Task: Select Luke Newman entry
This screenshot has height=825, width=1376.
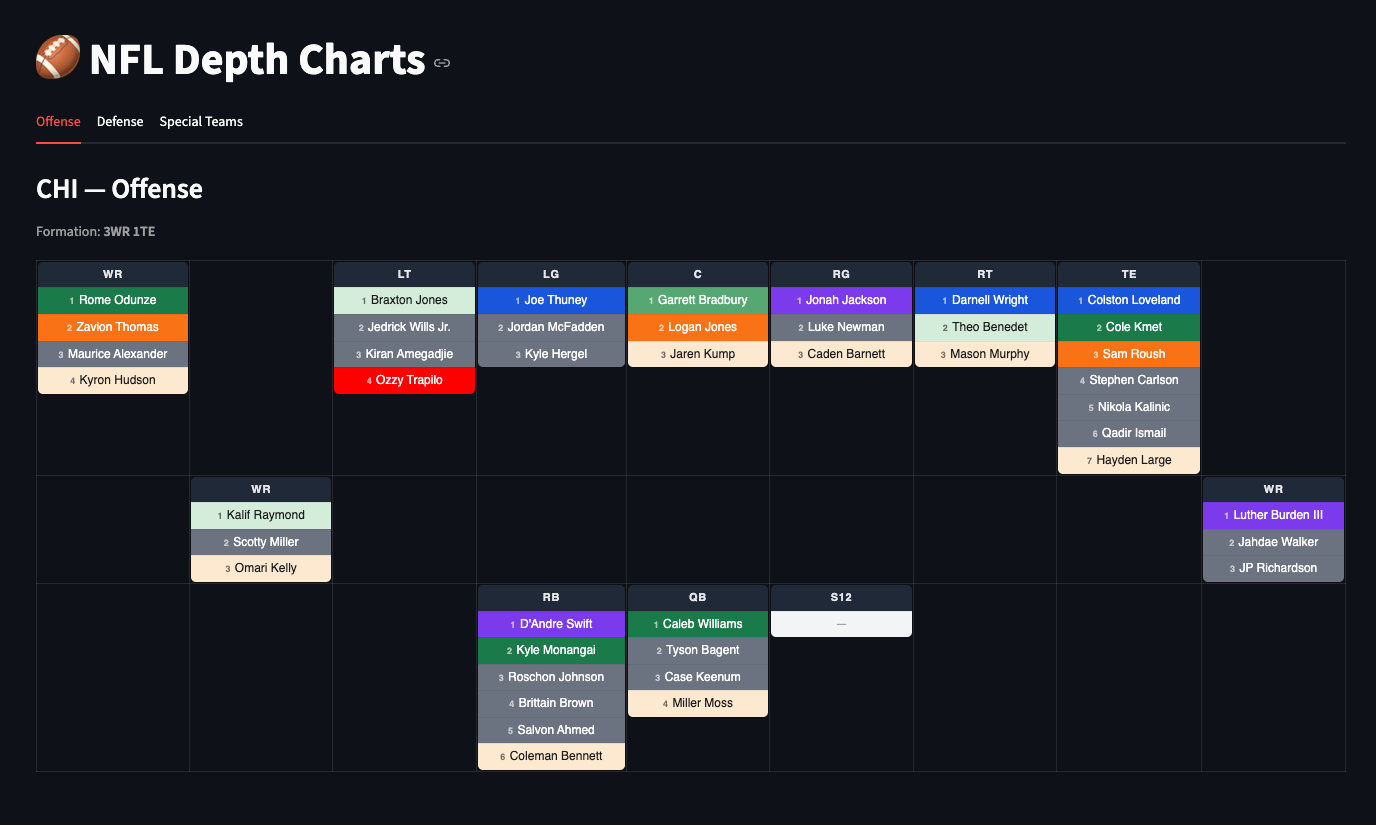Action: click(841, 327)
